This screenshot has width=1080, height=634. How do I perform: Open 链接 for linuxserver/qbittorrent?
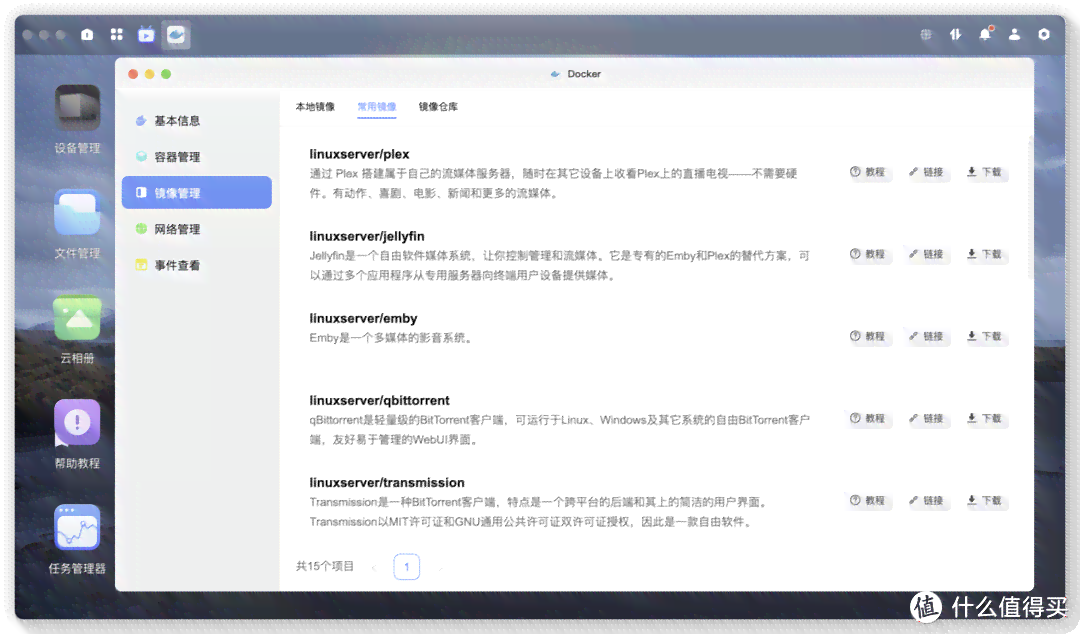pos(926,418)
